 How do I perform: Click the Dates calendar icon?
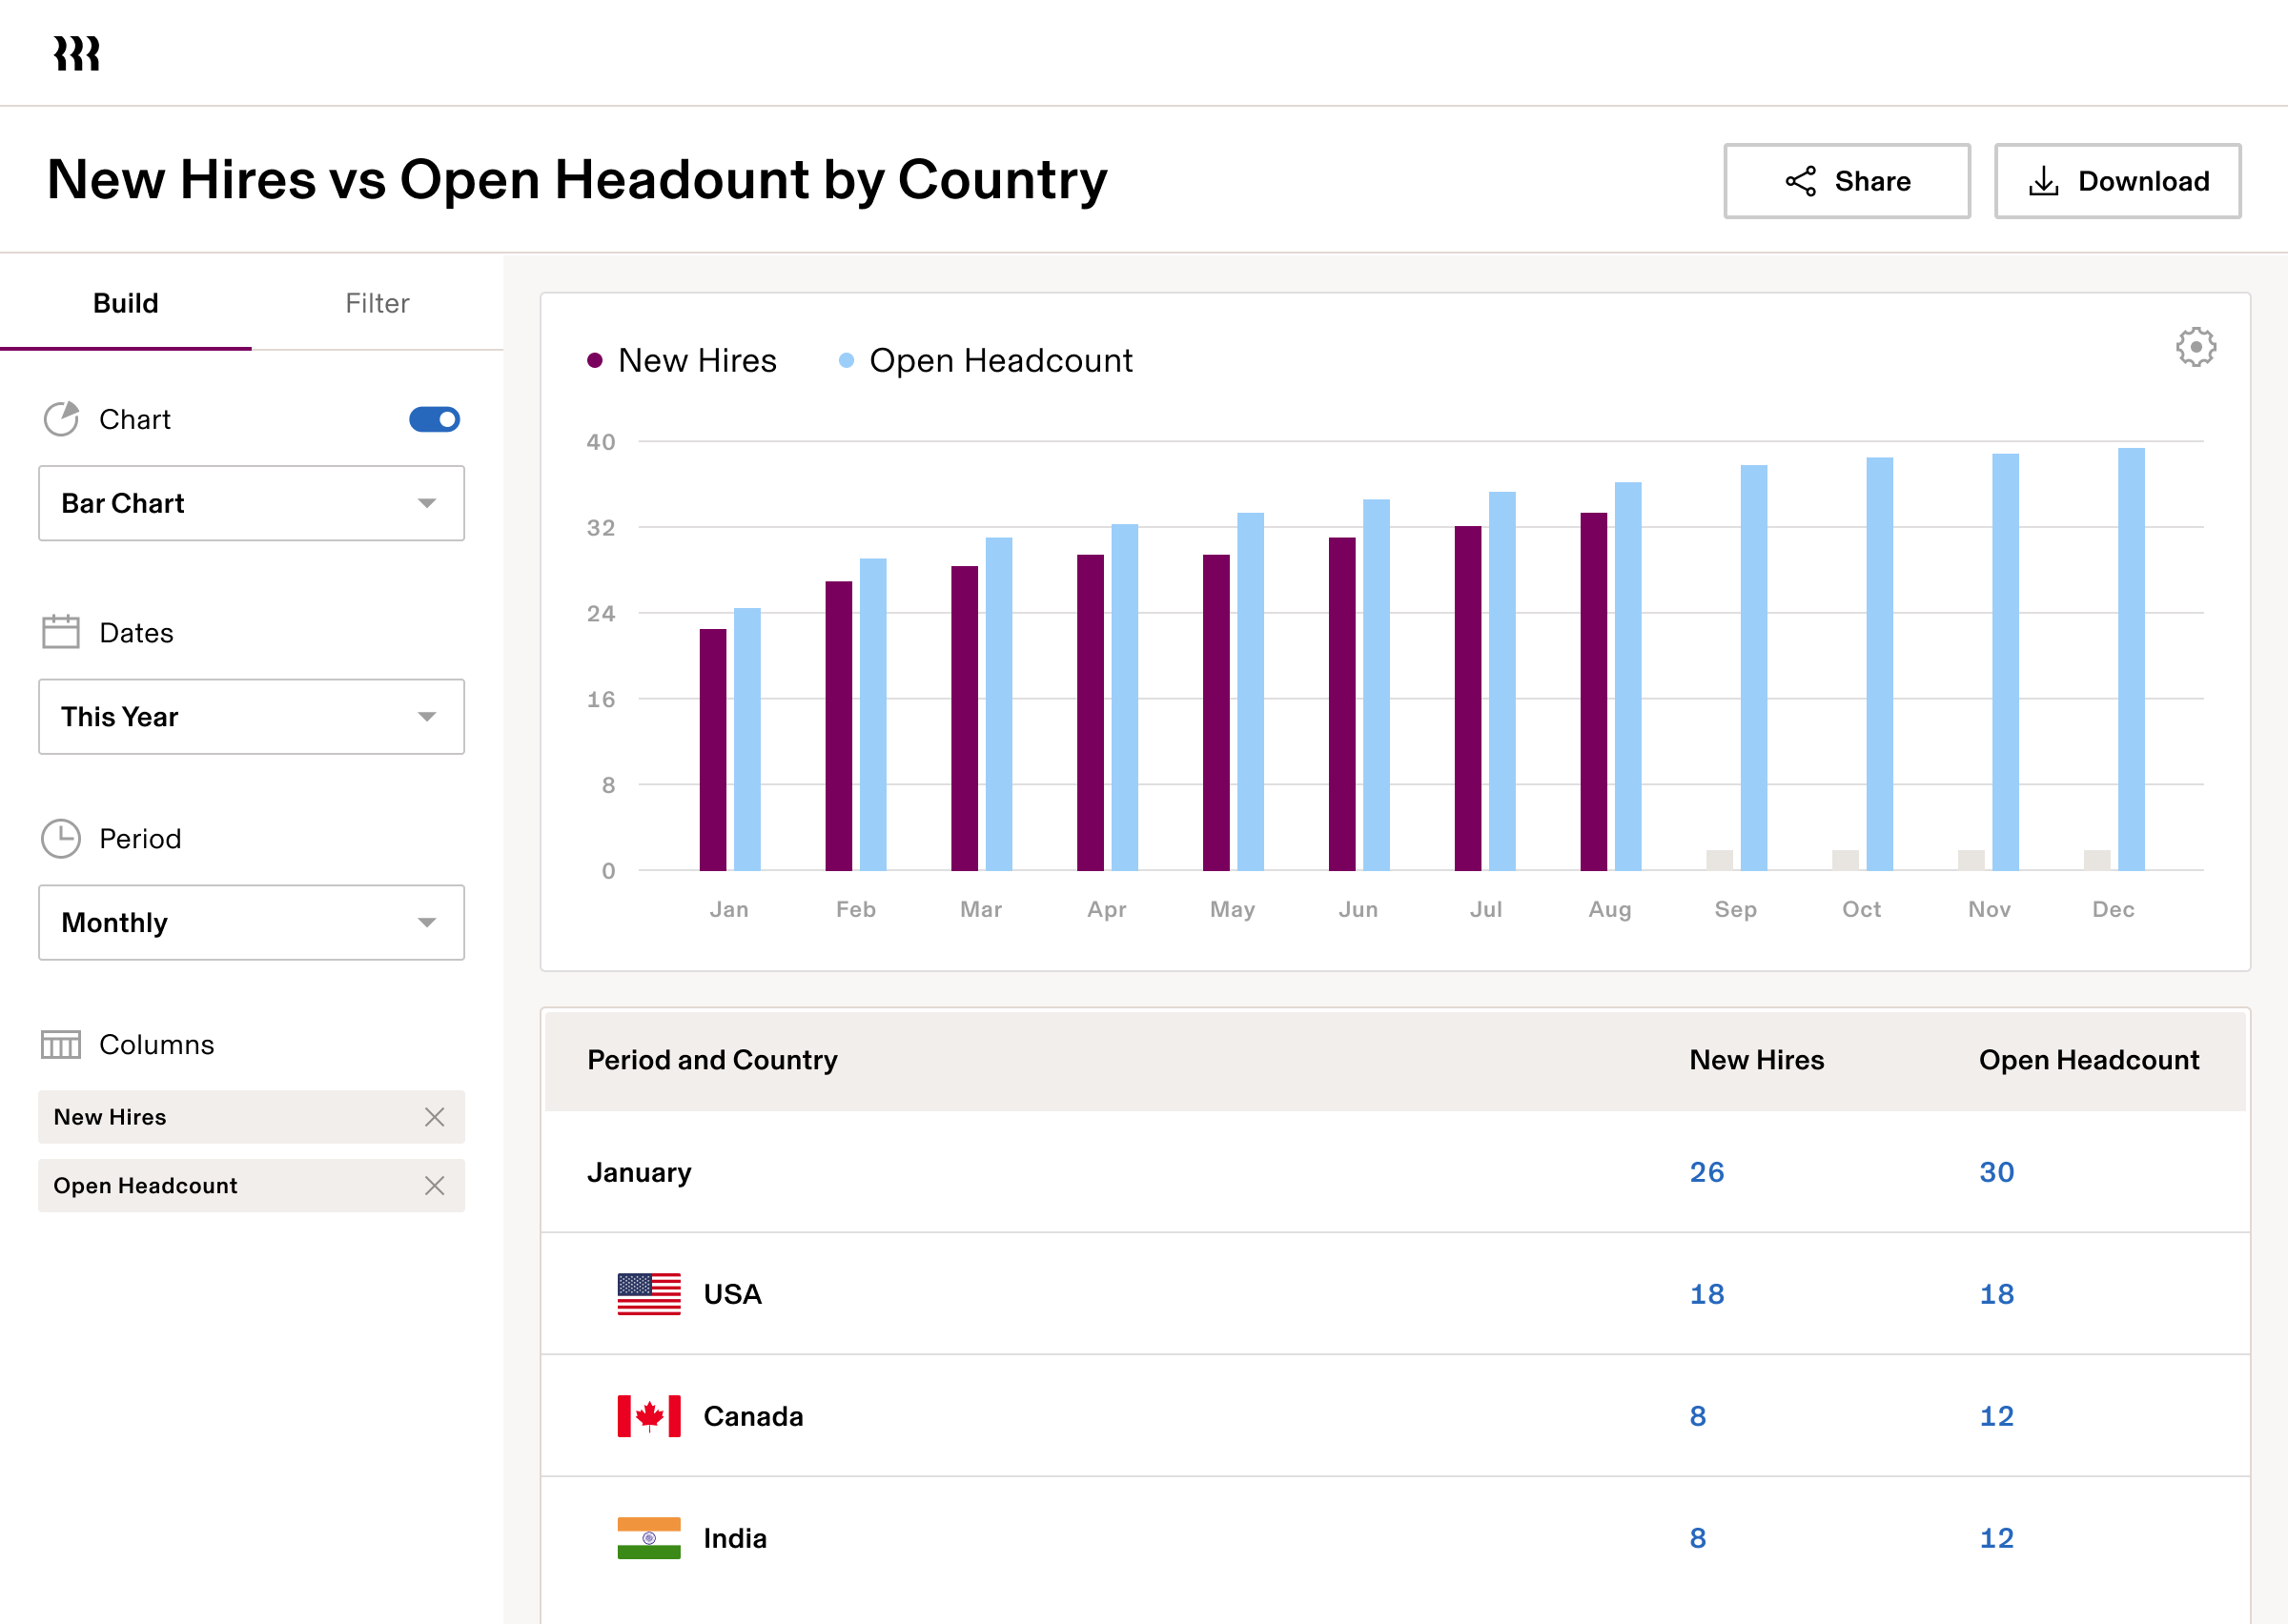click(60, 632)
